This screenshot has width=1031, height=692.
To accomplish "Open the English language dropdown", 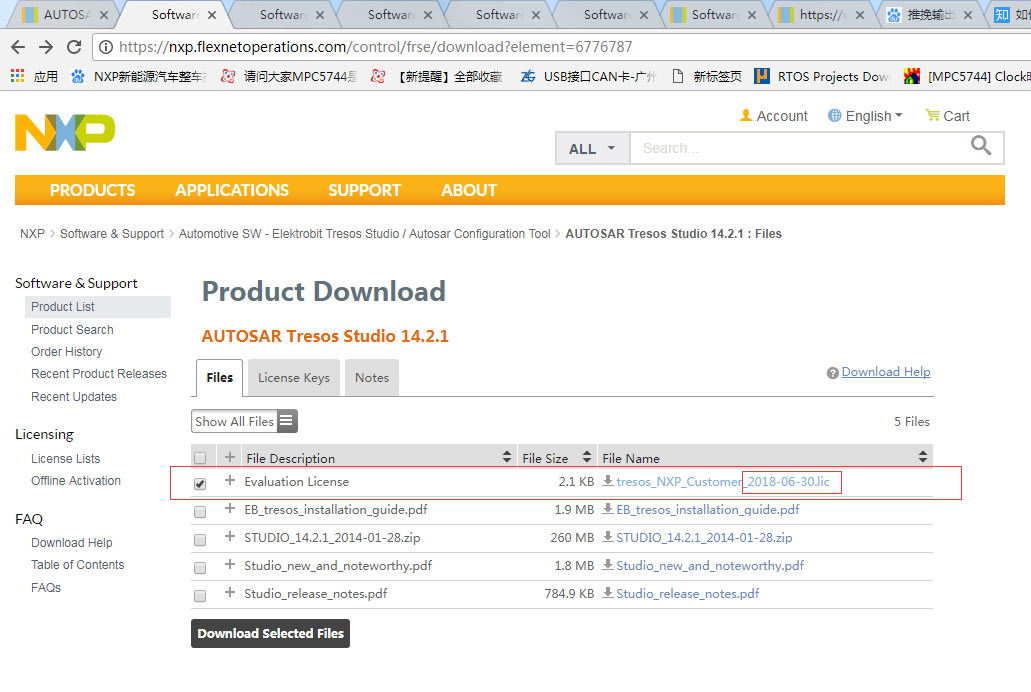I will [874, 116].
